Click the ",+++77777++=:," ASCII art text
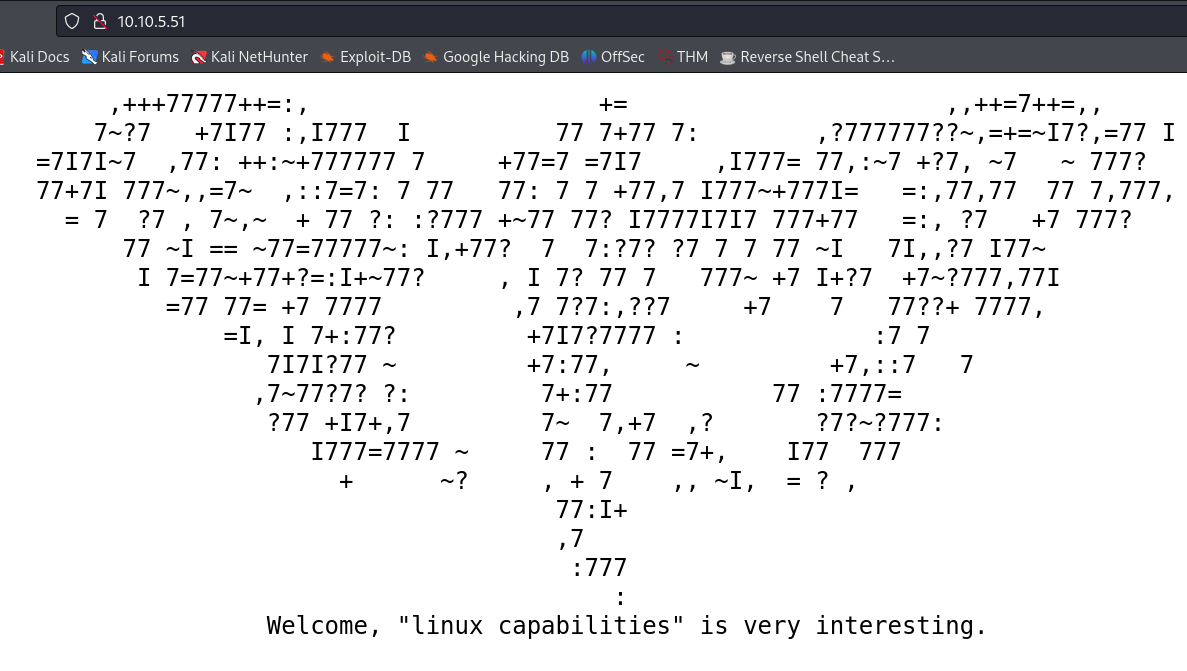Image resolution: width=1187 pixels, height=671 pixels. 209,104
